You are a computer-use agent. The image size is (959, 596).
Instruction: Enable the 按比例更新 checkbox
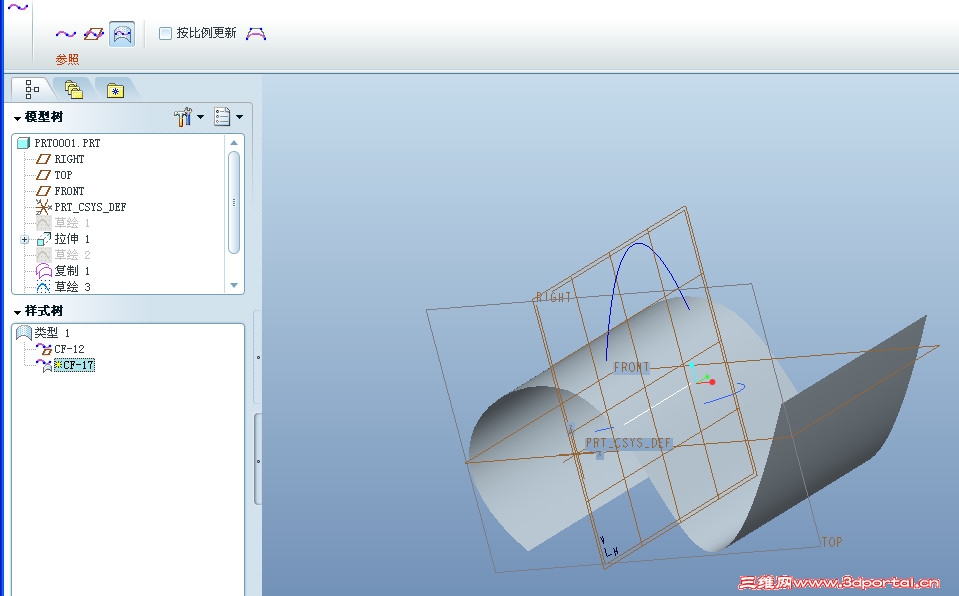(165, 34)
